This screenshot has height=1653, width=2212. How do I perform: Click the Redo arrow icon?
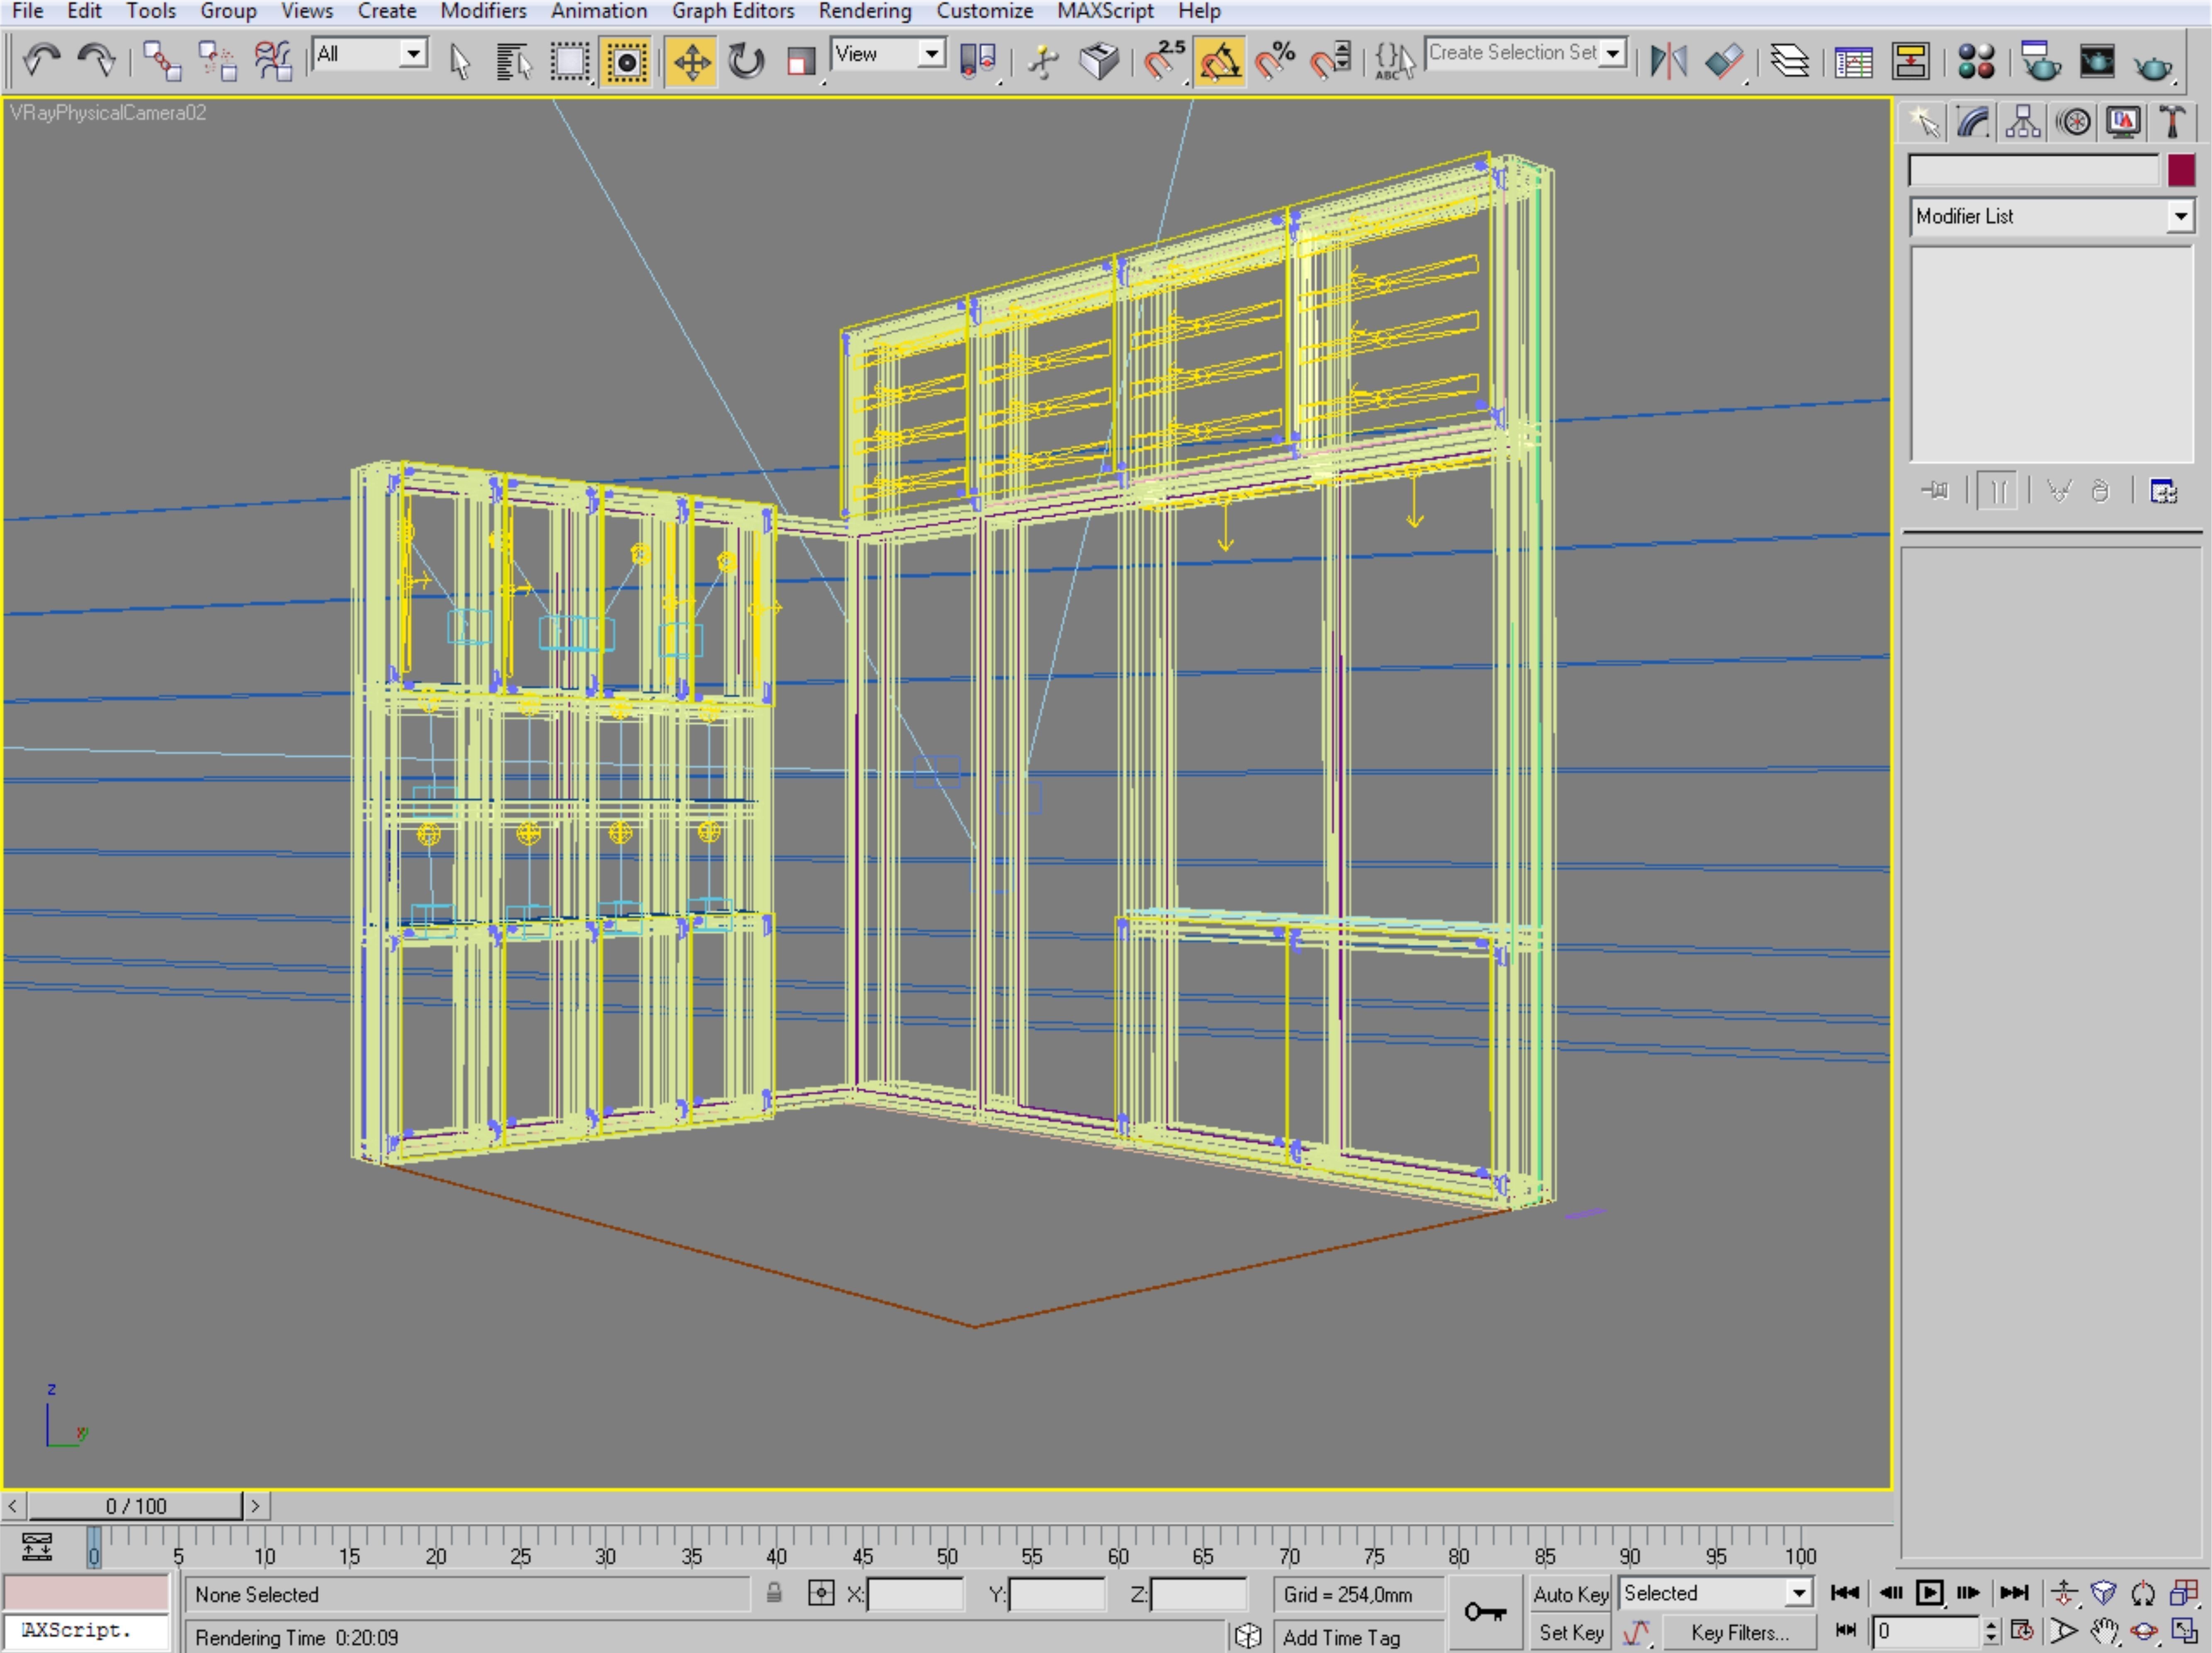pyautogui.click(x=97, y=61)
